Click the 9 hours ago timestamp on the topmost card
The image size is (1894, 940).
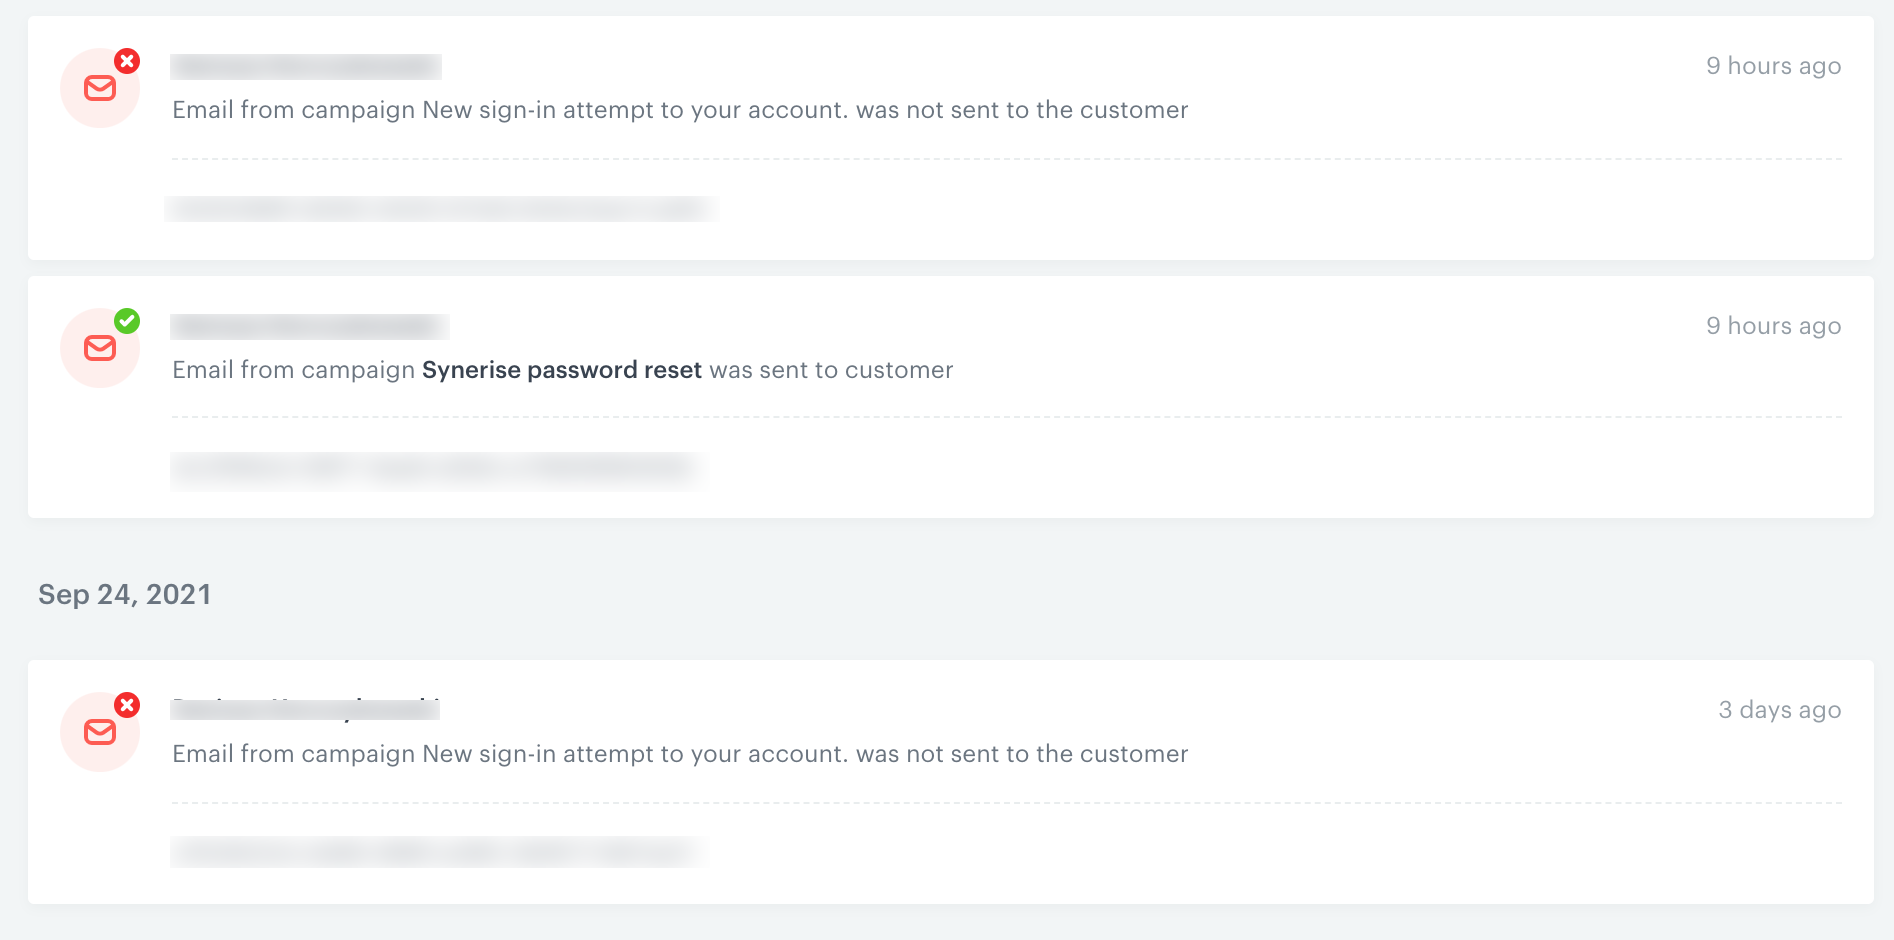1773,66
